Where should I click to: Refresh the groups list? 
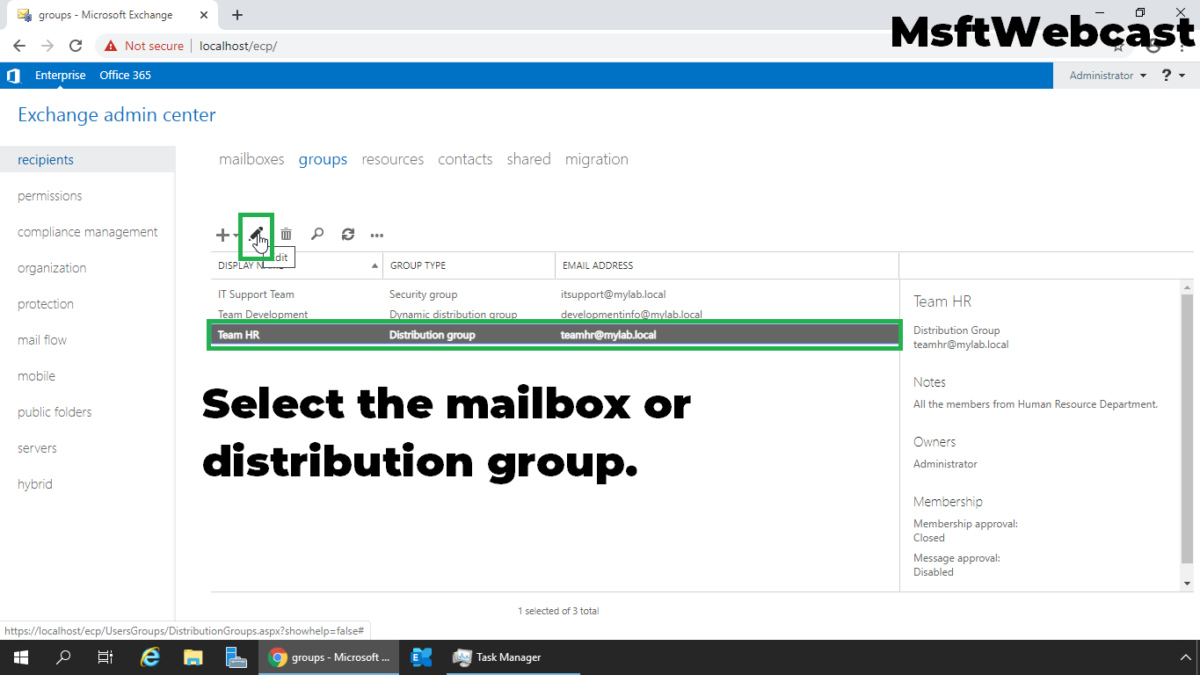pyautogui.click(x=347, y=234)
